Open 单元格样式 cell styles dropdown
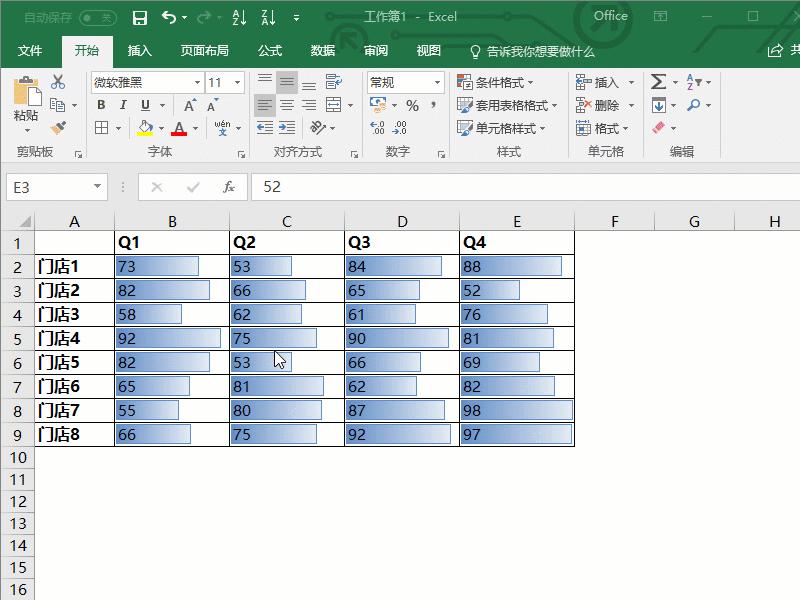Screen dimensions: 800x600 501,128
